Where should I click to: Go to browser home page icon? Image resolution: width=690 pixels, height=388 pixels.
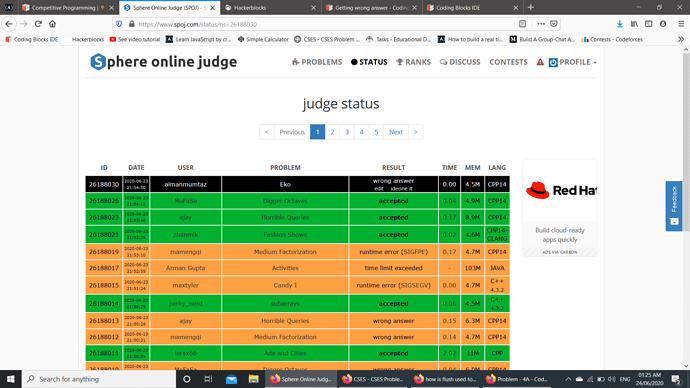click(x=52, y=24)
